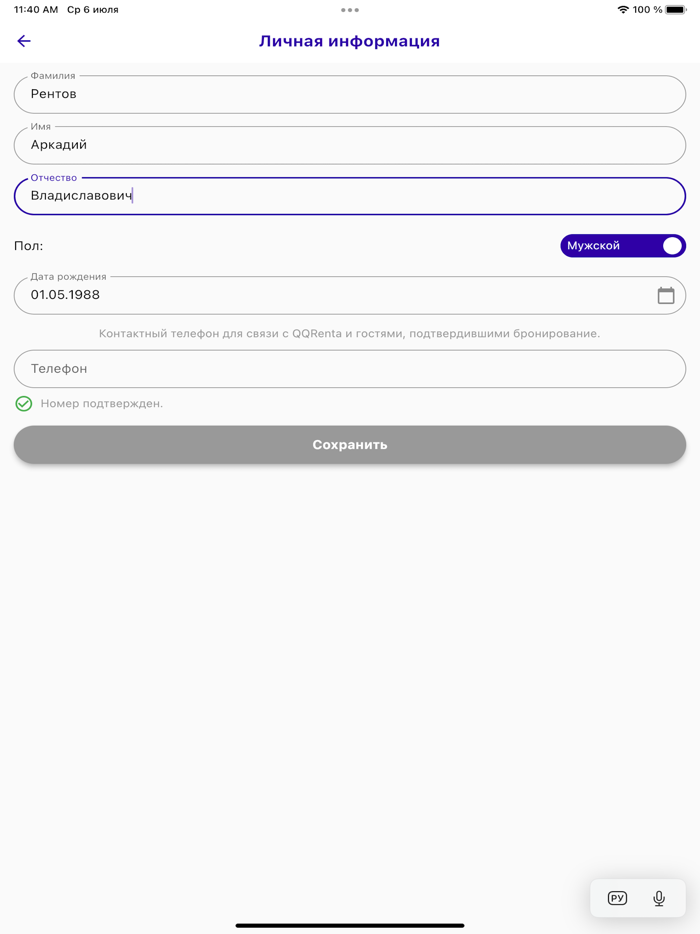Click the green verified checkmark icon
This screenshot has height=934, width=700.
click(23, 403)
